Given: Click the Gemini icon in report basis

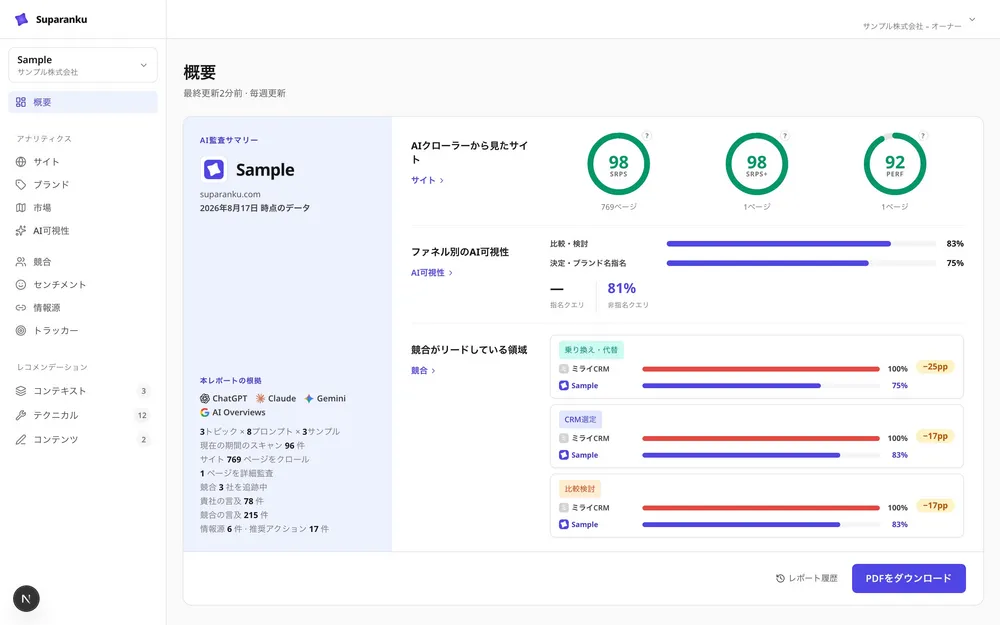Looking at the screenshot, I should coord(309,399).
